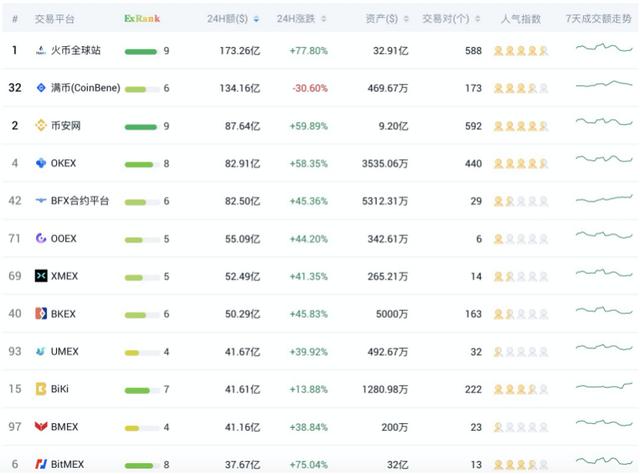This screenshot has width=640, height=474.
Task: Click the BitMEX logo icon
Action: point(41,464)
